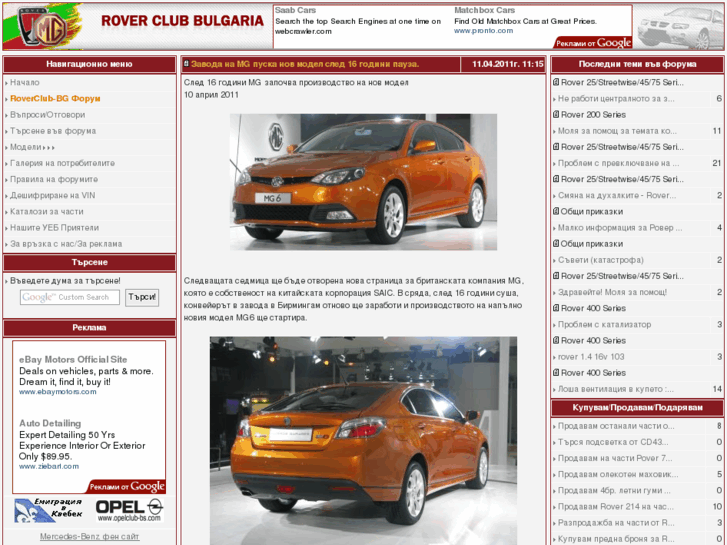Open topic Съвети (катастрофа)

[600, 260]
